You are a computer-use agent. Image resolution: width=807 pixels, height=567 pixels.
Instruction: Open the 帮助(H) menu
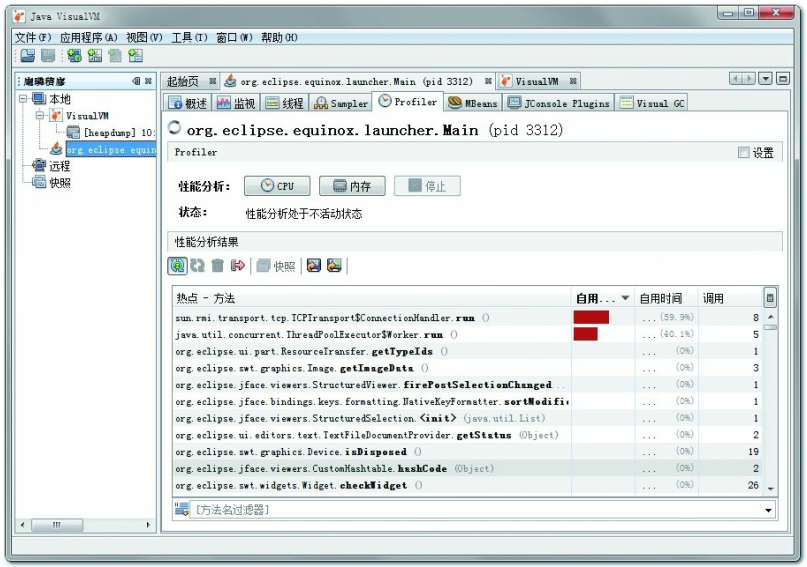click(279, 38)
